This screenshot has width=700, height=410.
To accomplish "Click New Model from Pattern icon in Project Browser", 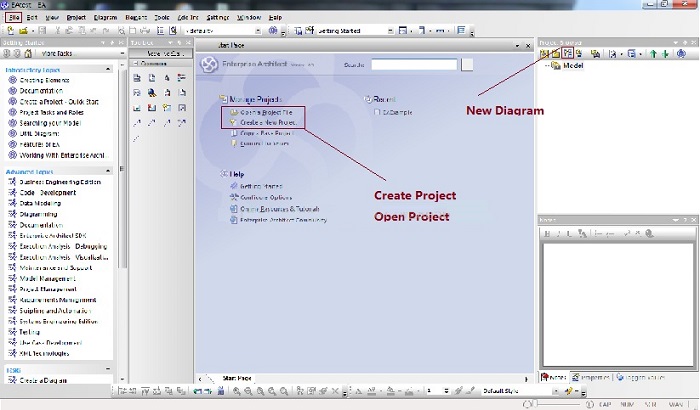I will 544,54.
